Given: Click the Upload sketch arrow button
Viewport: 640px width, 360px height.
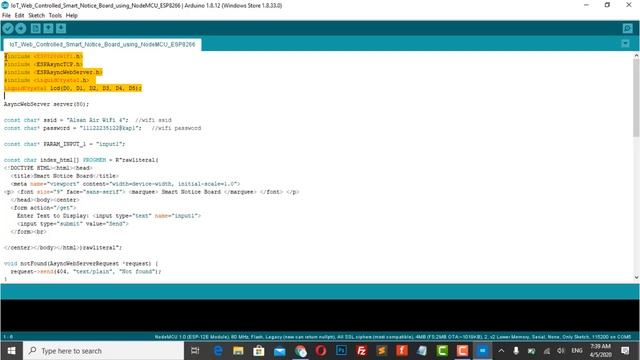Looking at the screenshot, I should [x=20, y=28].
